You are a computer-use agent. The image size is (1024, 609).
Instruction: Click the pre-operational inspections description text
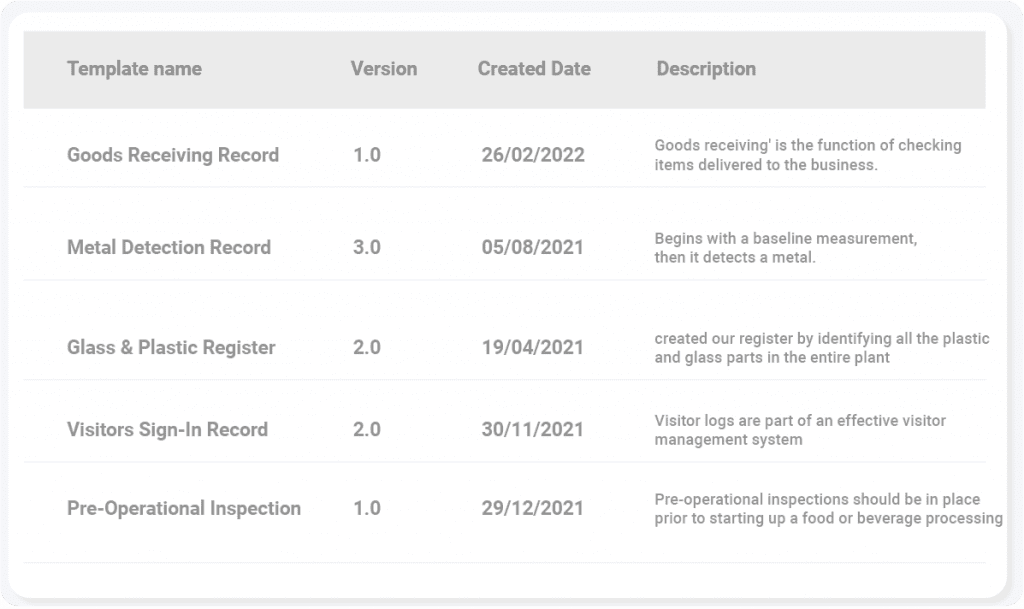(x=827, y=508)
